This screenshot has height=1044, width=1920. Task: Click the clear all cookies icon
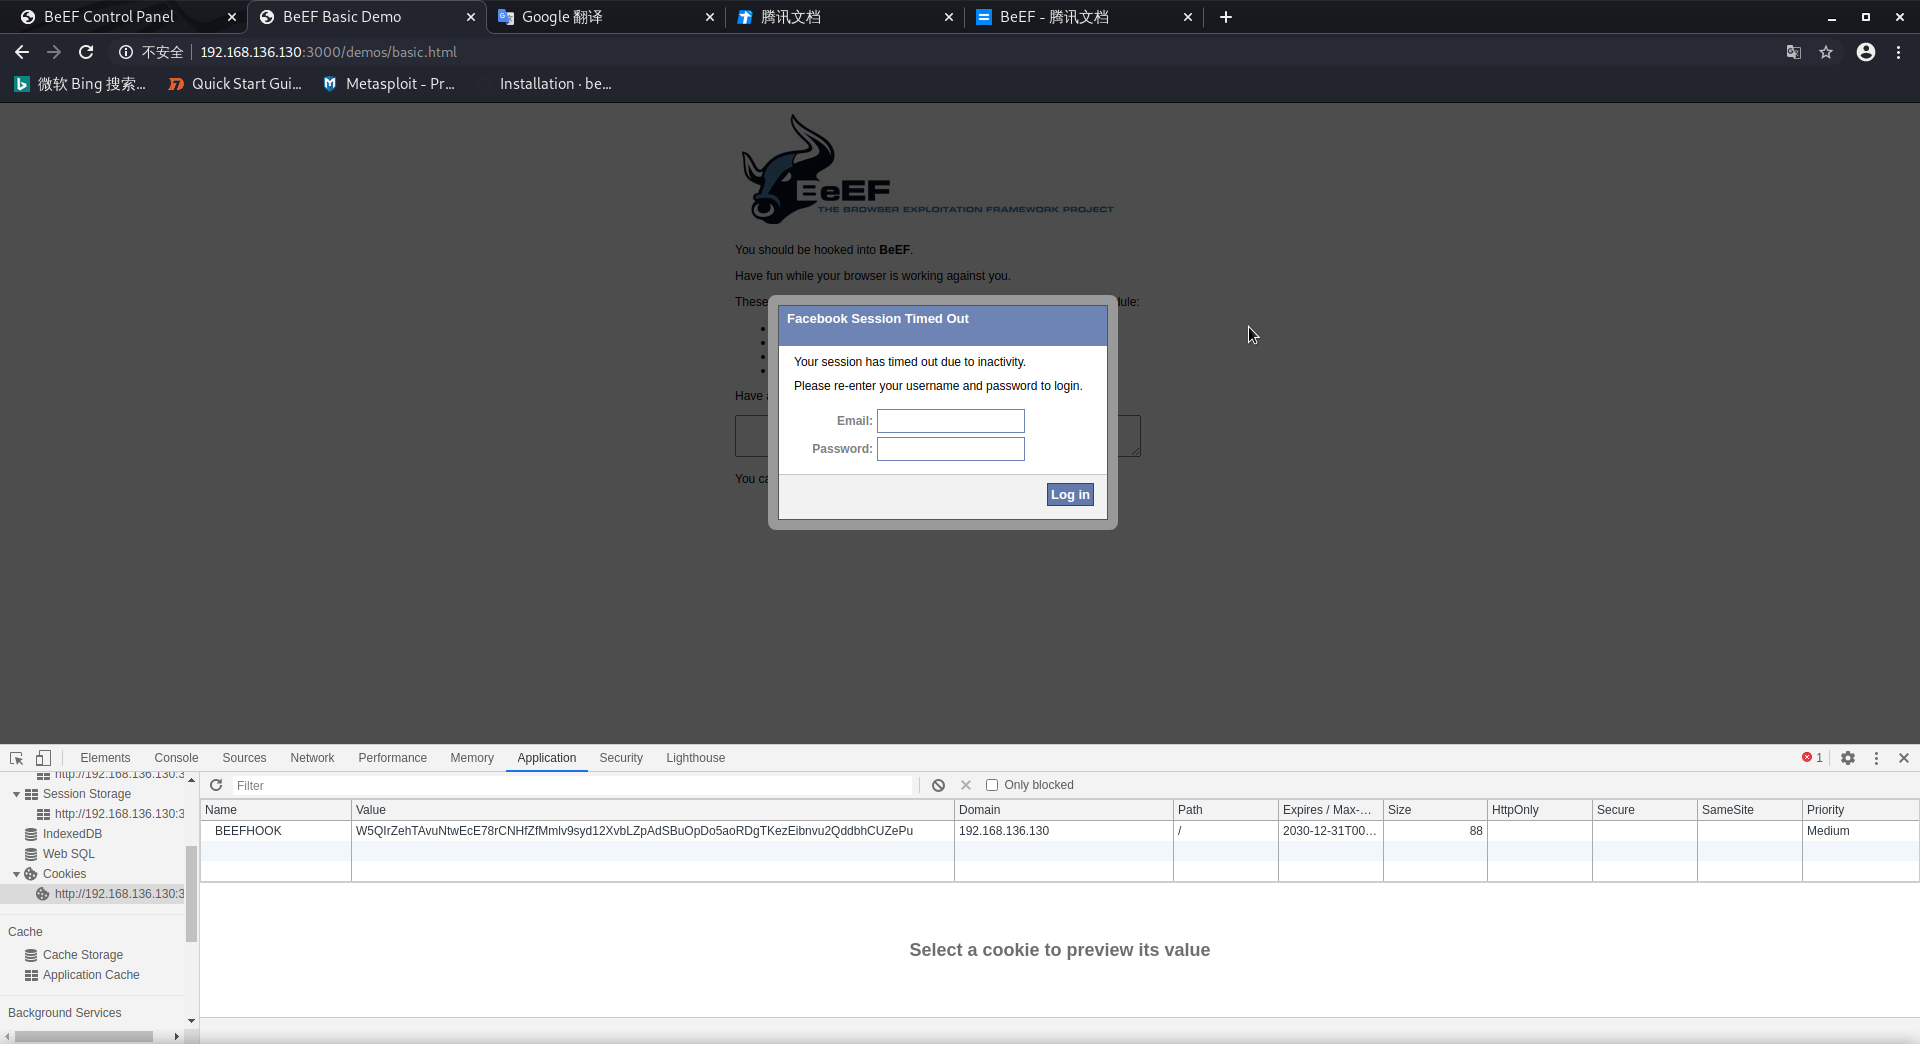click(938, 785)
